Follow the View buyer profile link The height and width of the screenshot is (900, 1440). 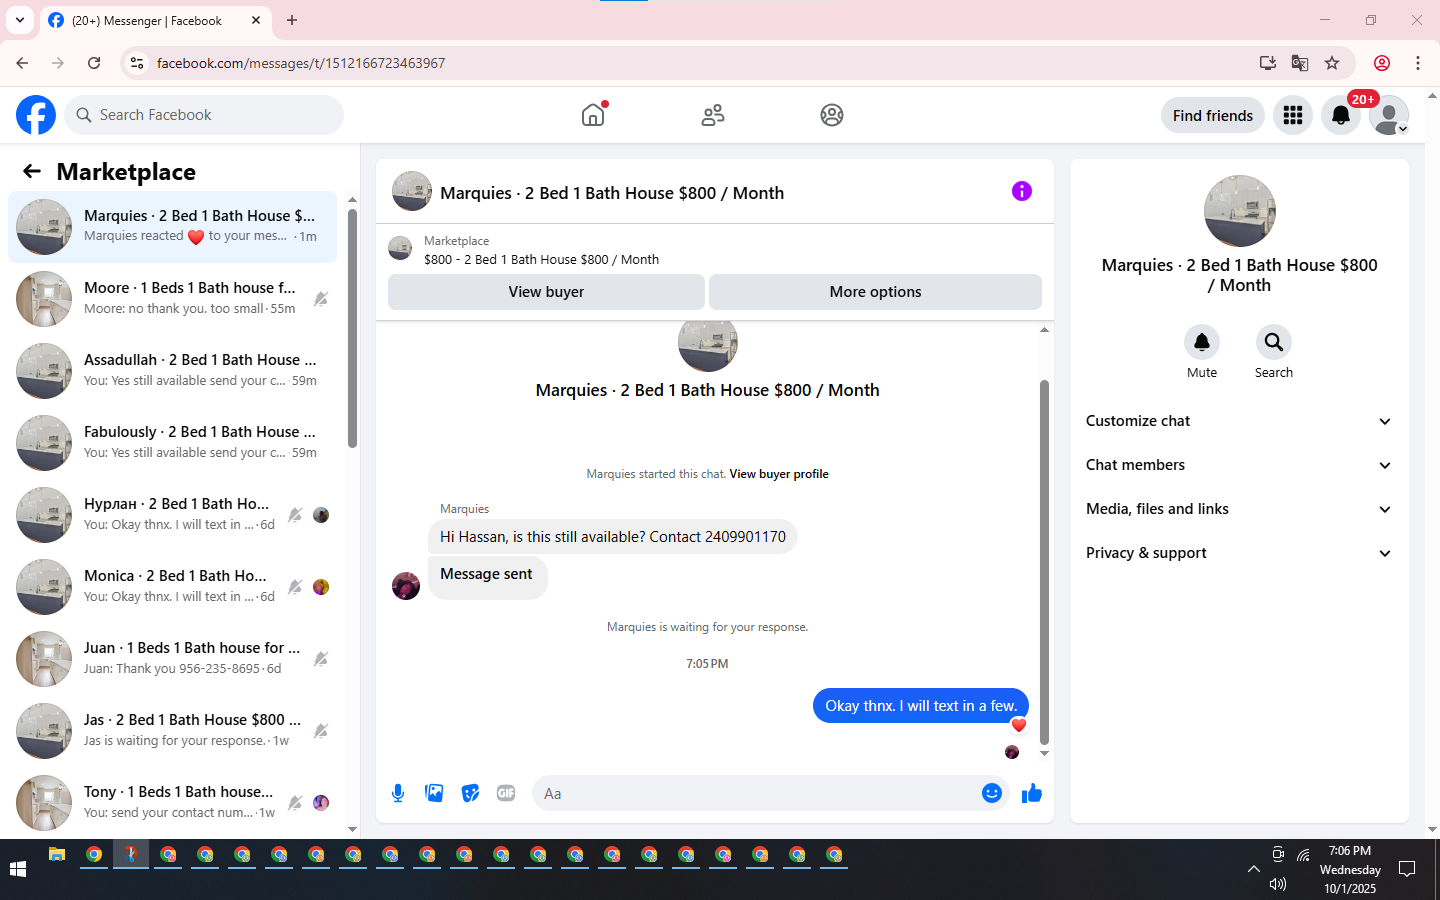(x=779, y=474)
